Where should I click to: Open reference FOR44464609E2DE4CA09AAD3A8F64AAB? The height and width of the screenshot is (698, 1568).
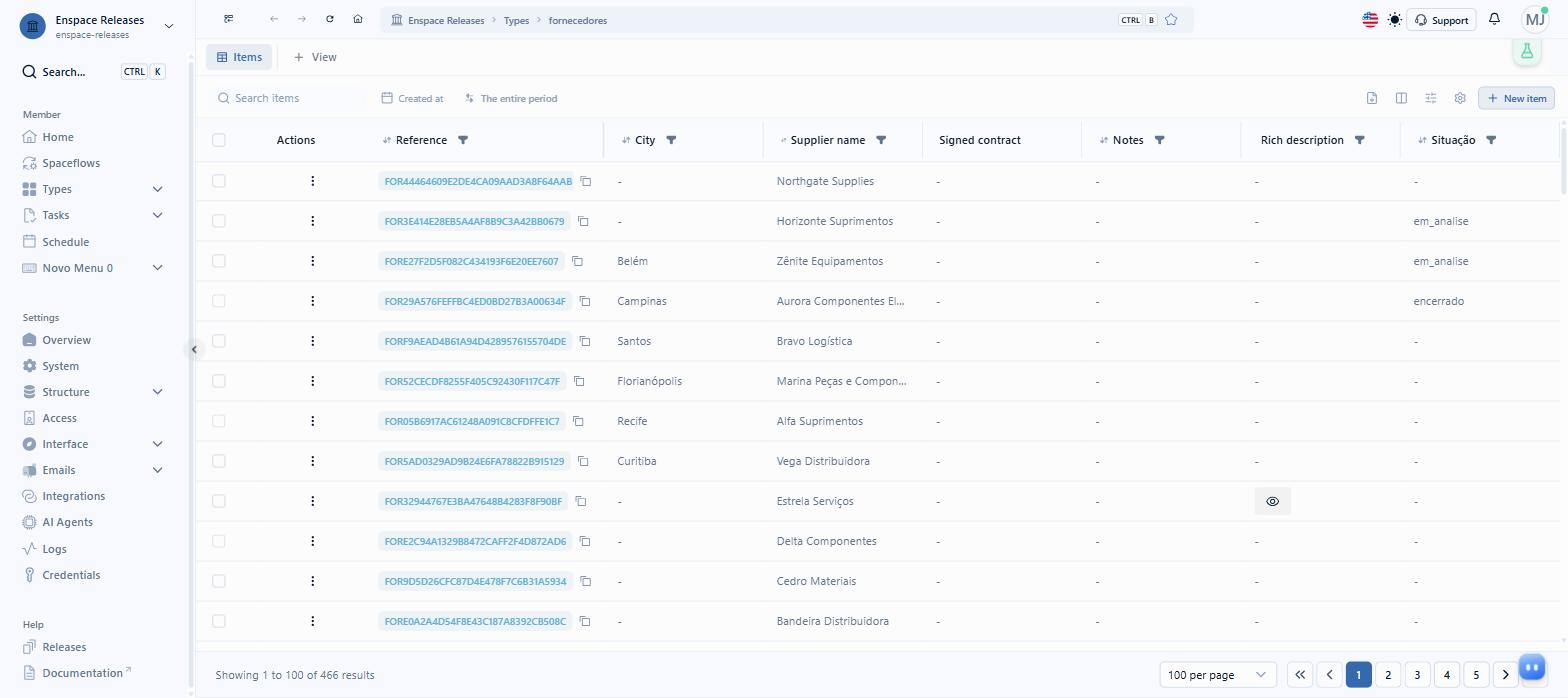[478, 181]
